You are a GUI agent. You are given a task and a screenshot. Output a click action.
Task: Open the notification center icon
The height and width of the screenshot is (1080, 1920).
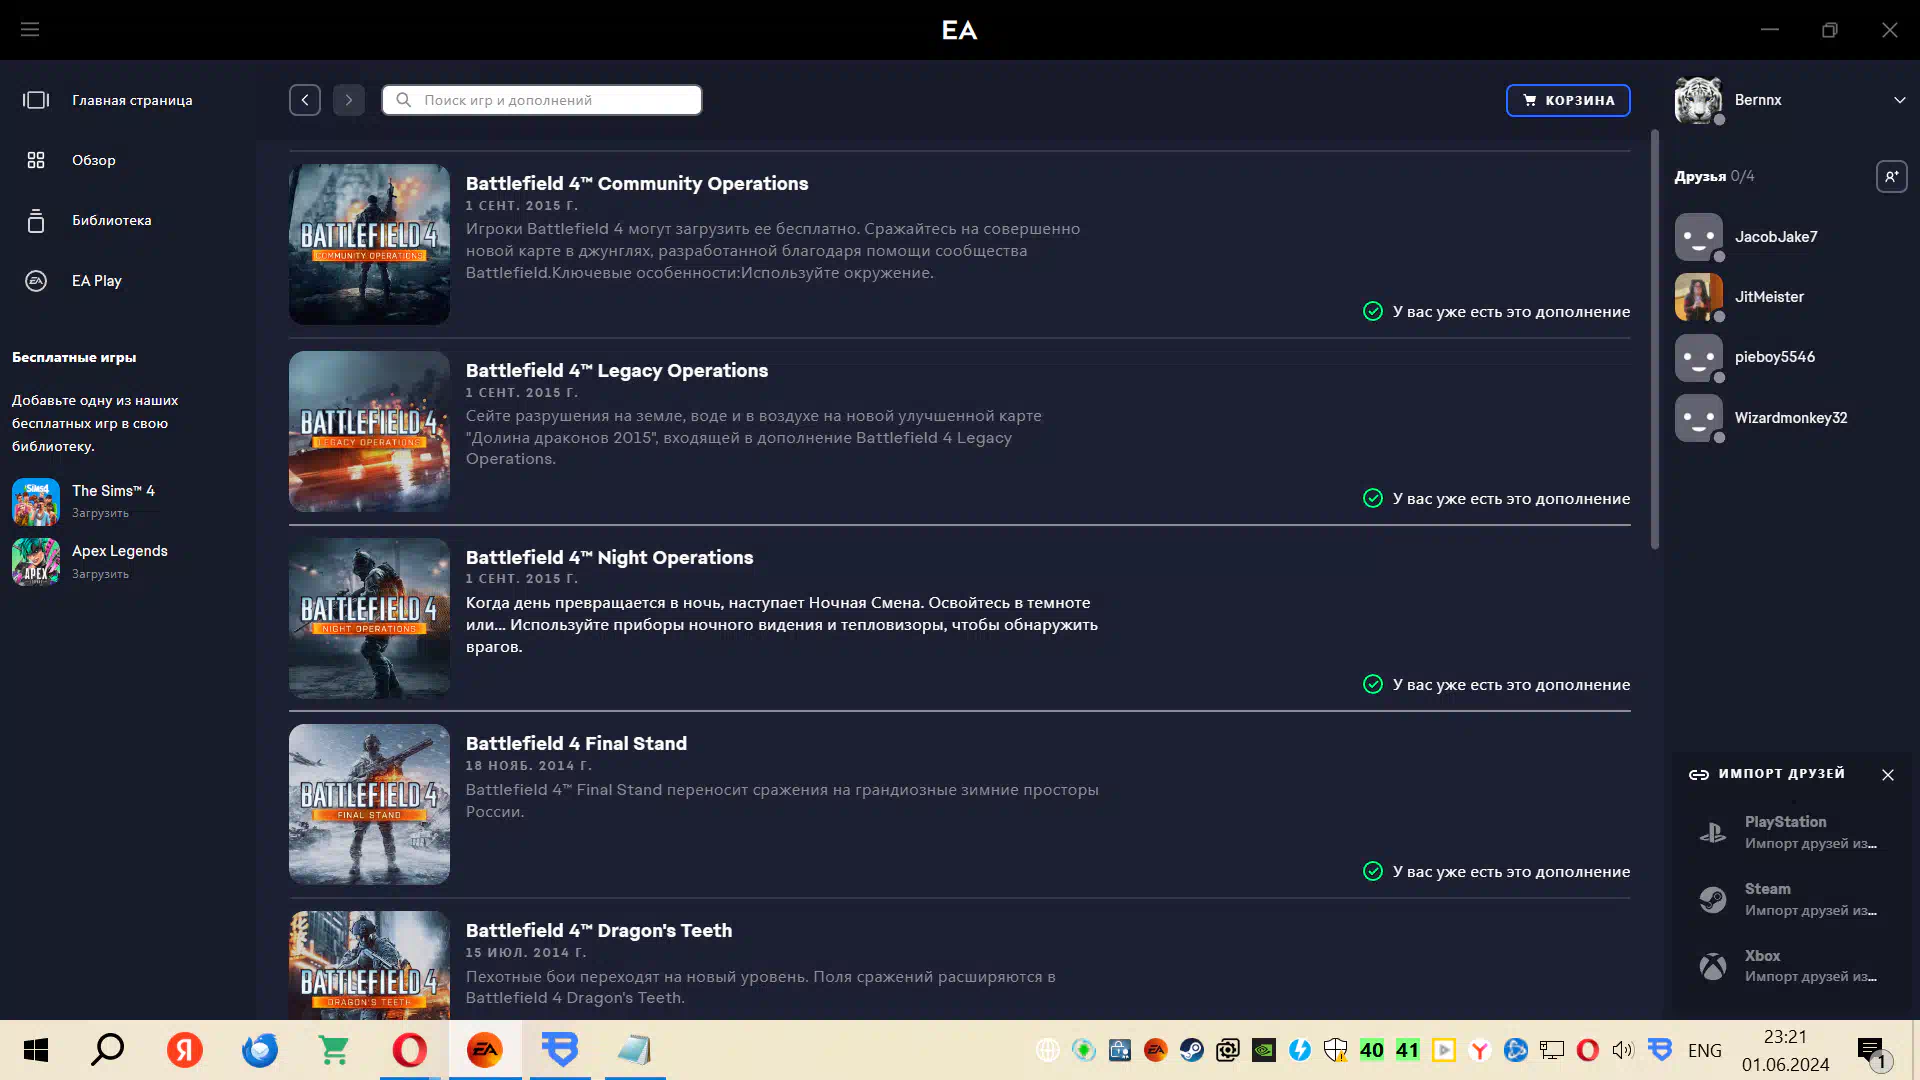1871,1050
